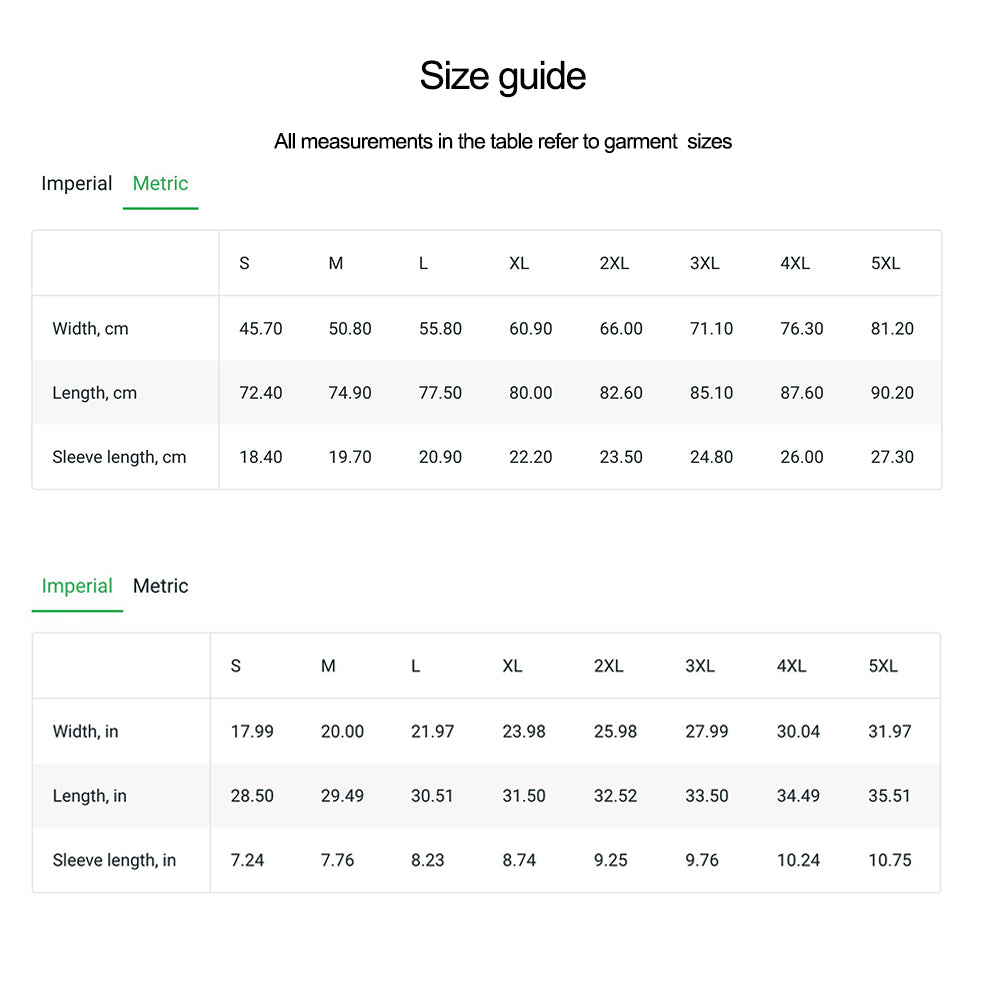This screenshot has width=1000, height=1000.
Task: Click the 27.30 sleeve length value
Action: (892, 457)
